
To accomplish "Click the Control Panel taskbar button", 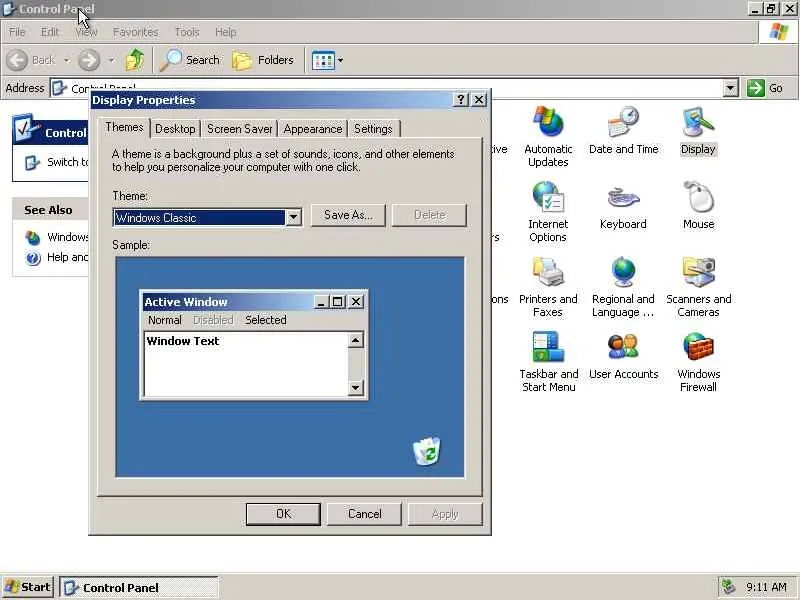I will [139, 587].
